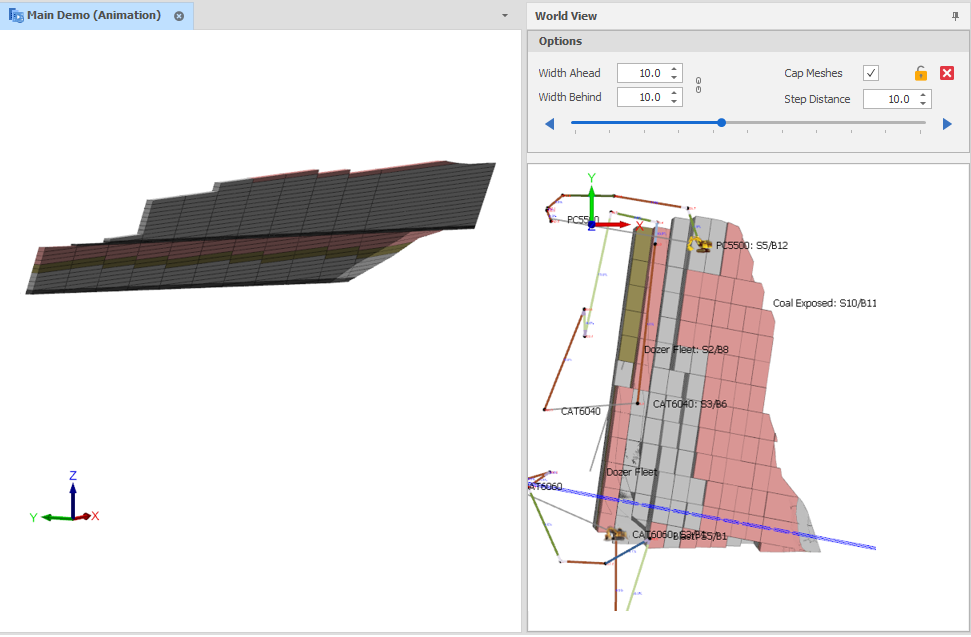
Task: Click the orange unlock padlock icon
Action: pos(920,73)
